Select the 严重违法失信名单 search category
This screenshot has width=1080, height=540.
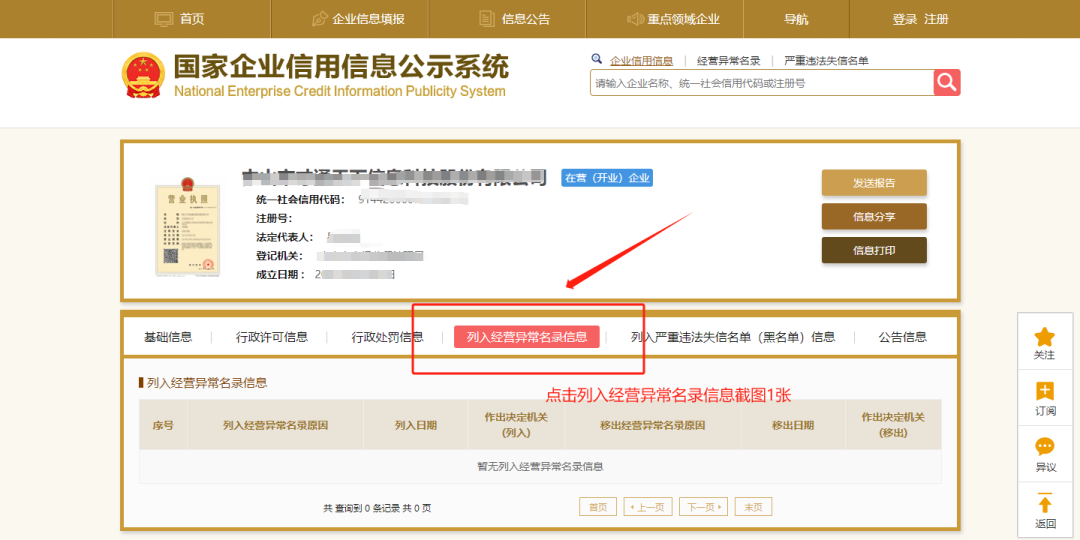pyautogui.click(x=827, y=61)
